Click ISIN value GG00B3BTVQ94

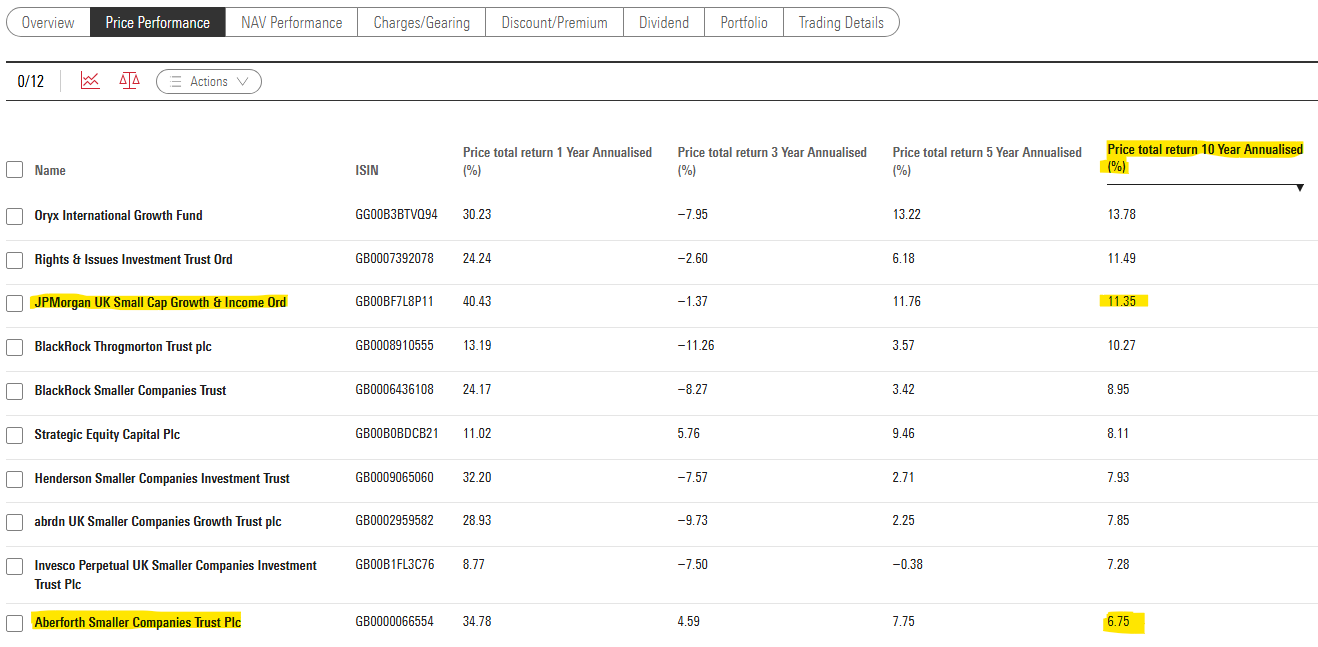point(396,215)
